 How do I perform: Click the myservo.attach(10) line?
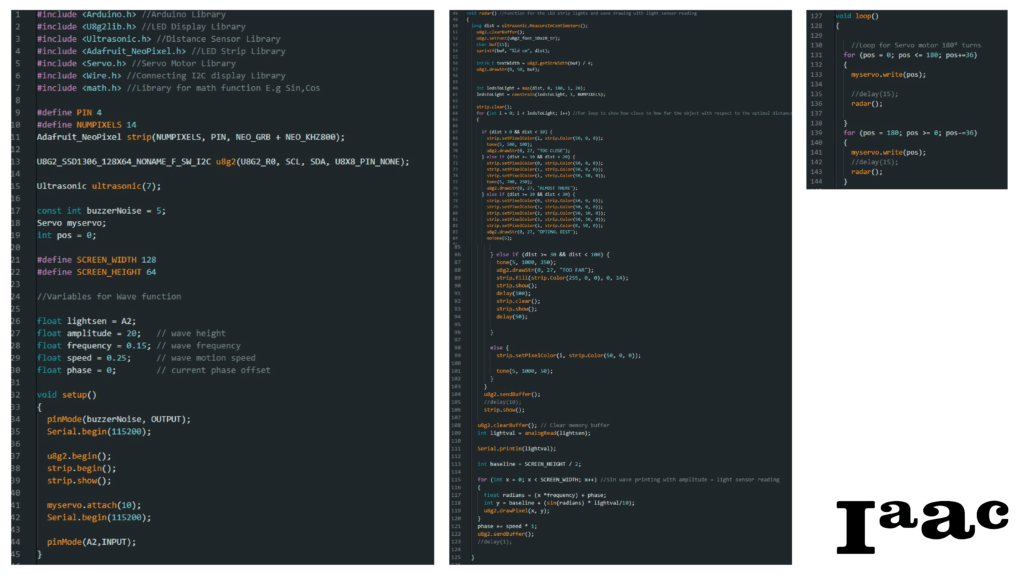[x=93, y=505]
